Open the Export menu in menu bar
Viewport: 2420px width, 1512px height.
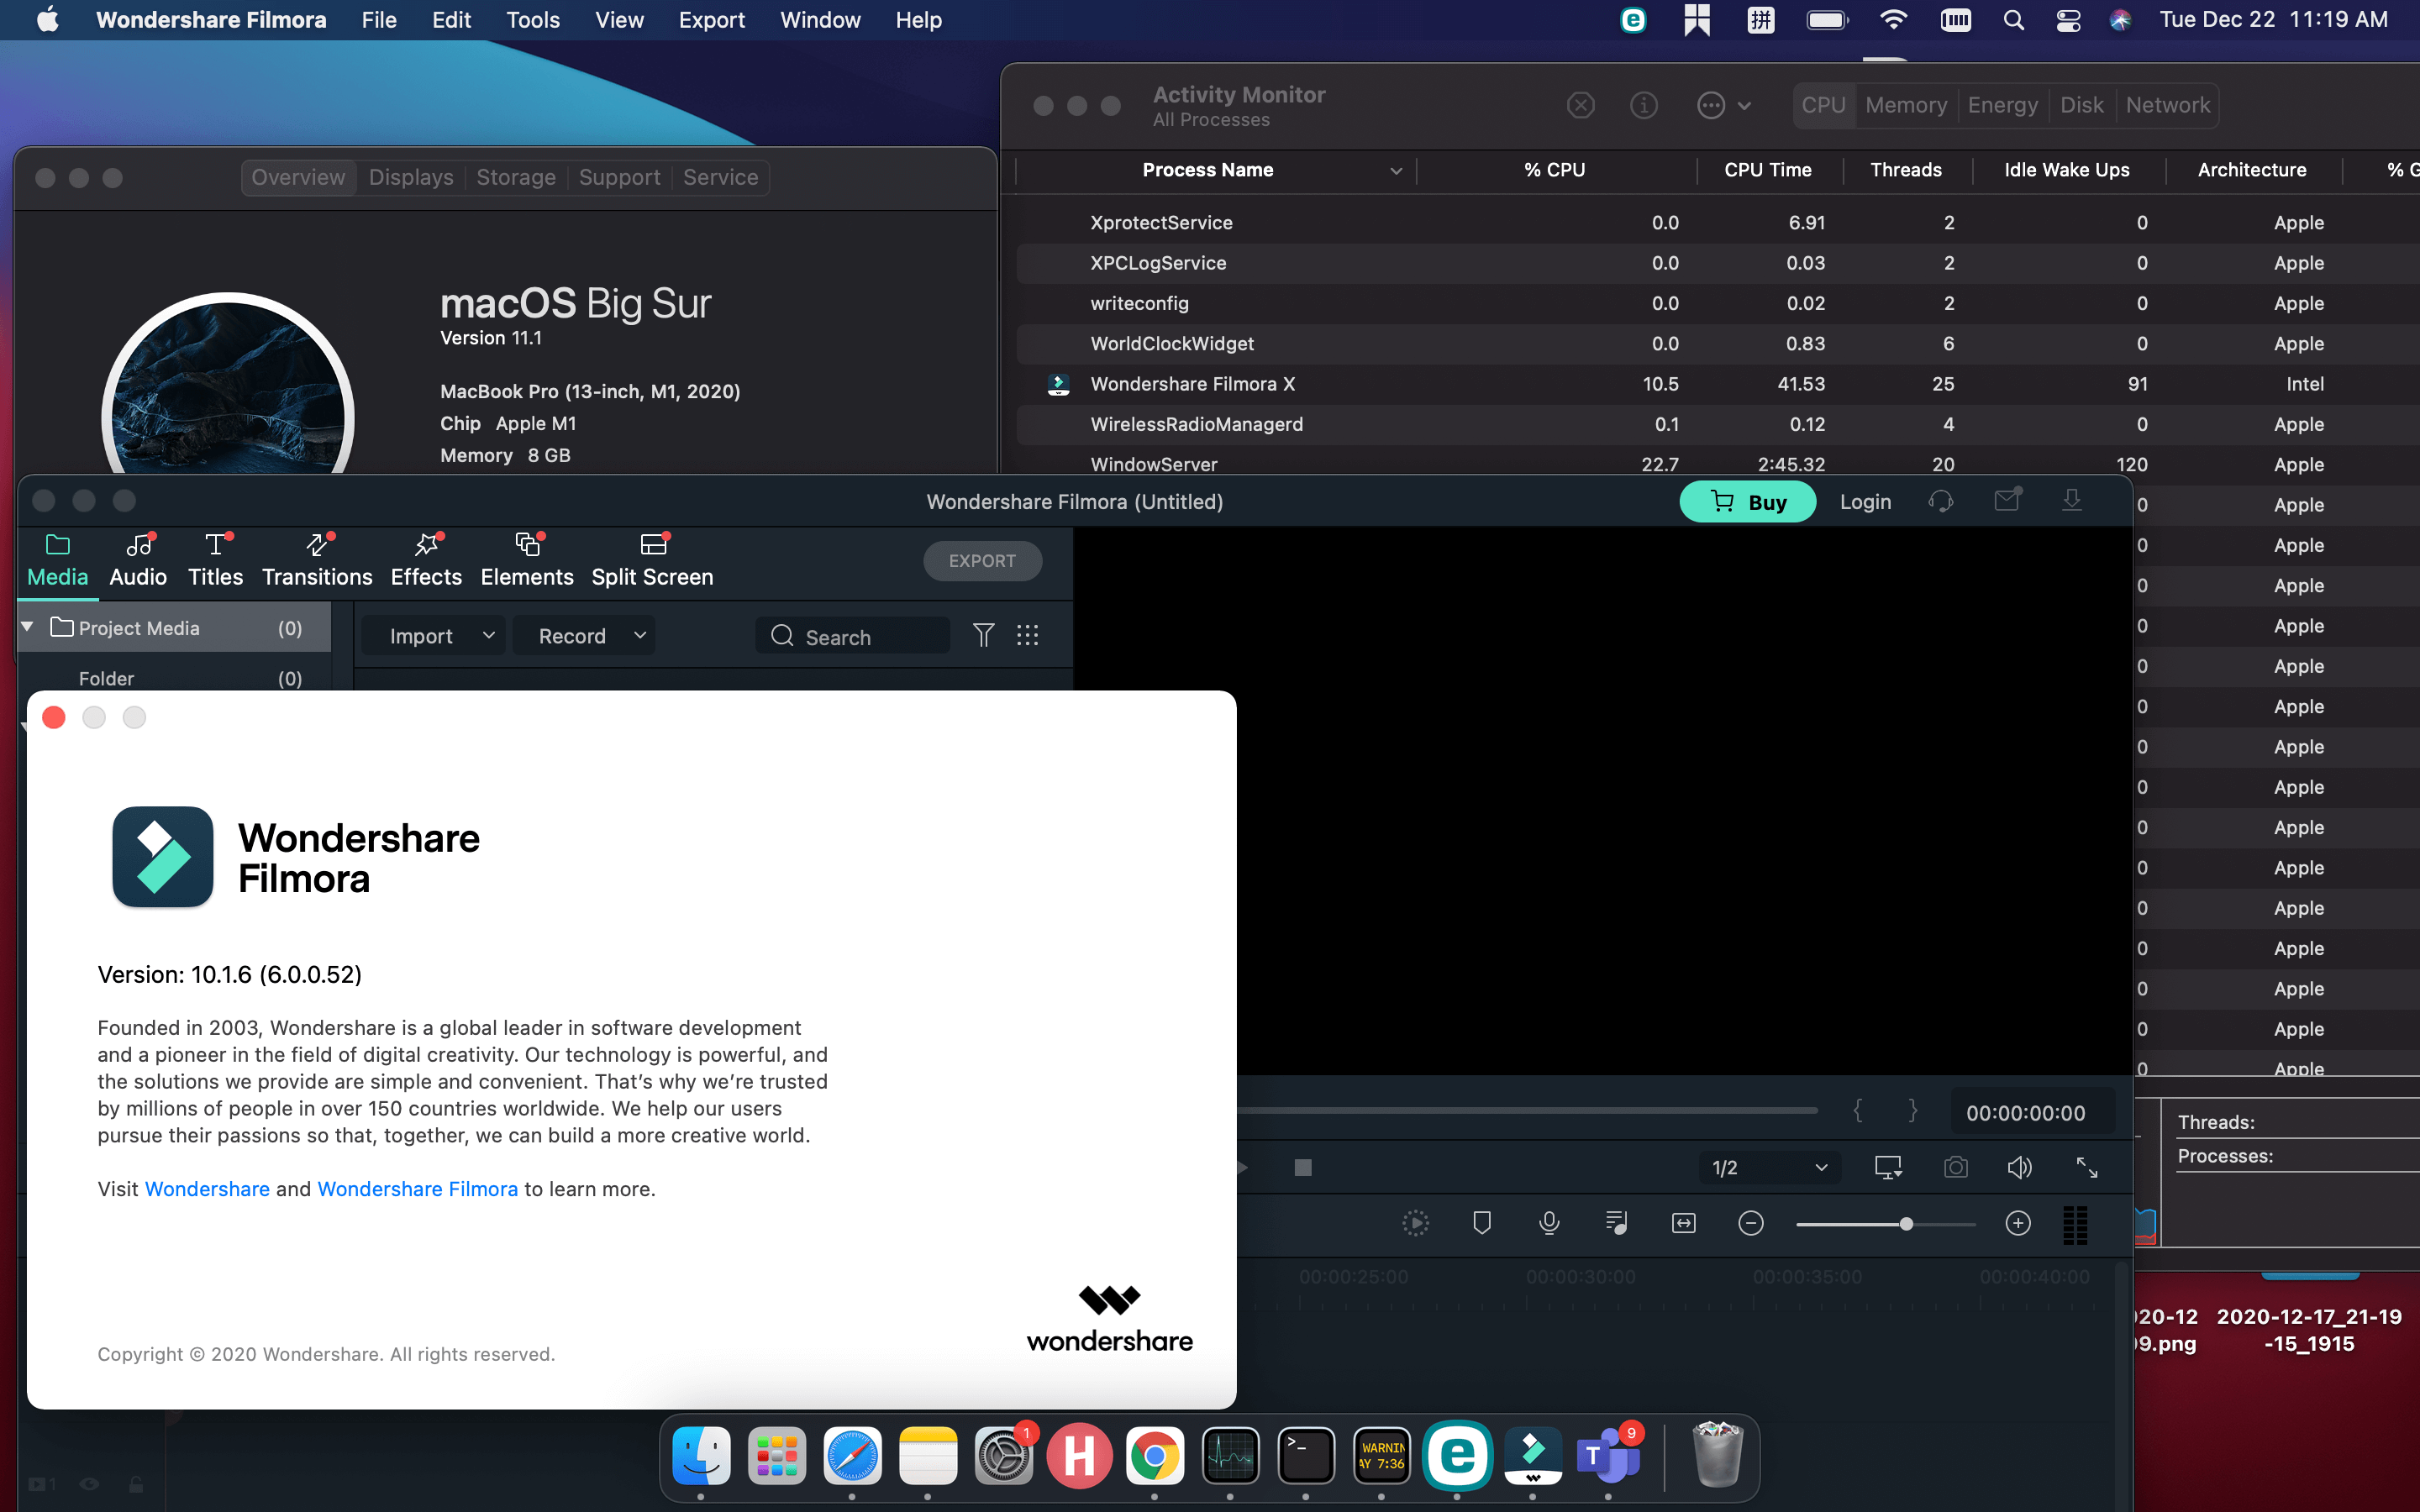pos(711,20)
